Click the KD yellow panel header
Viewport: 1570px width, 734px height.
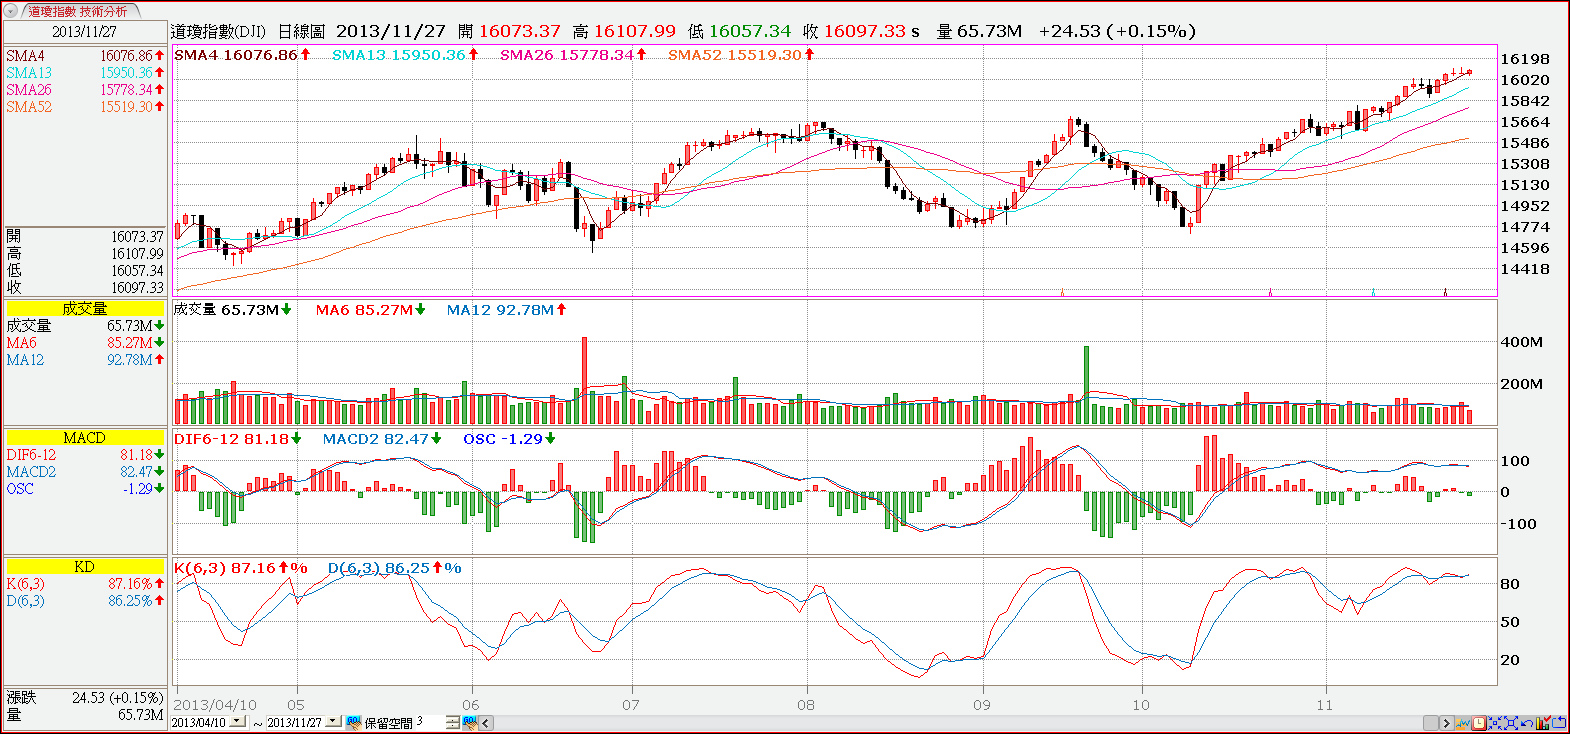84,566
